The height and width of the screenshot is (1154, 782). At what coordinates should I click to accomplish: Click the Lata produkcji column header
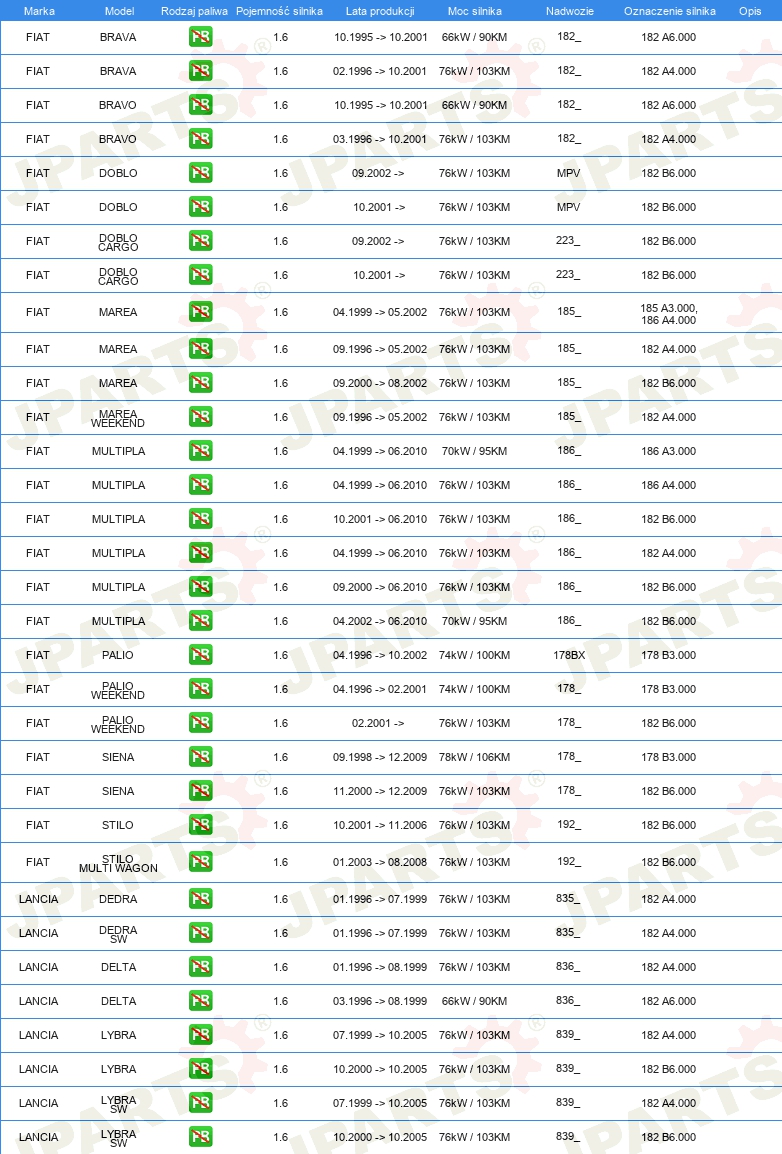click(380, 11)
